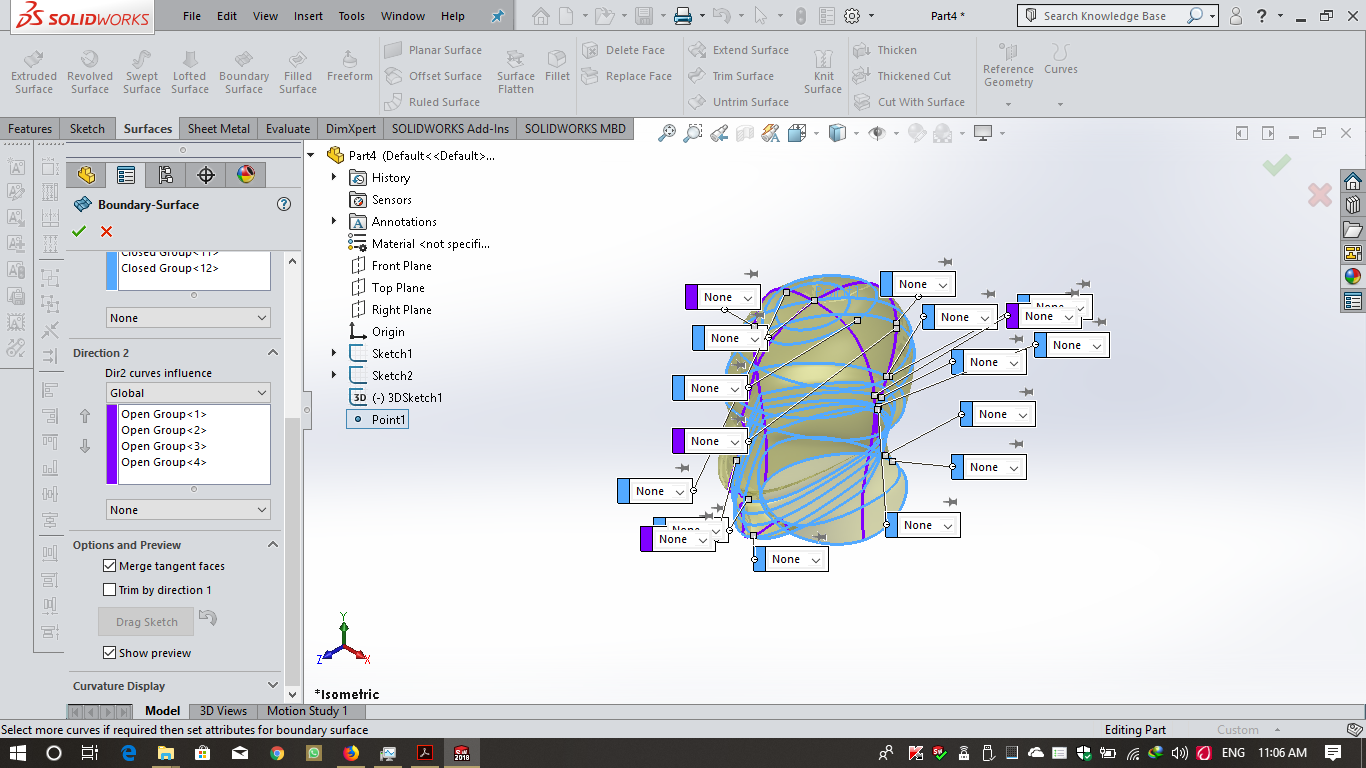Open Dir2 curves influence Global dropdown
1366x768 pixels.
188,393
